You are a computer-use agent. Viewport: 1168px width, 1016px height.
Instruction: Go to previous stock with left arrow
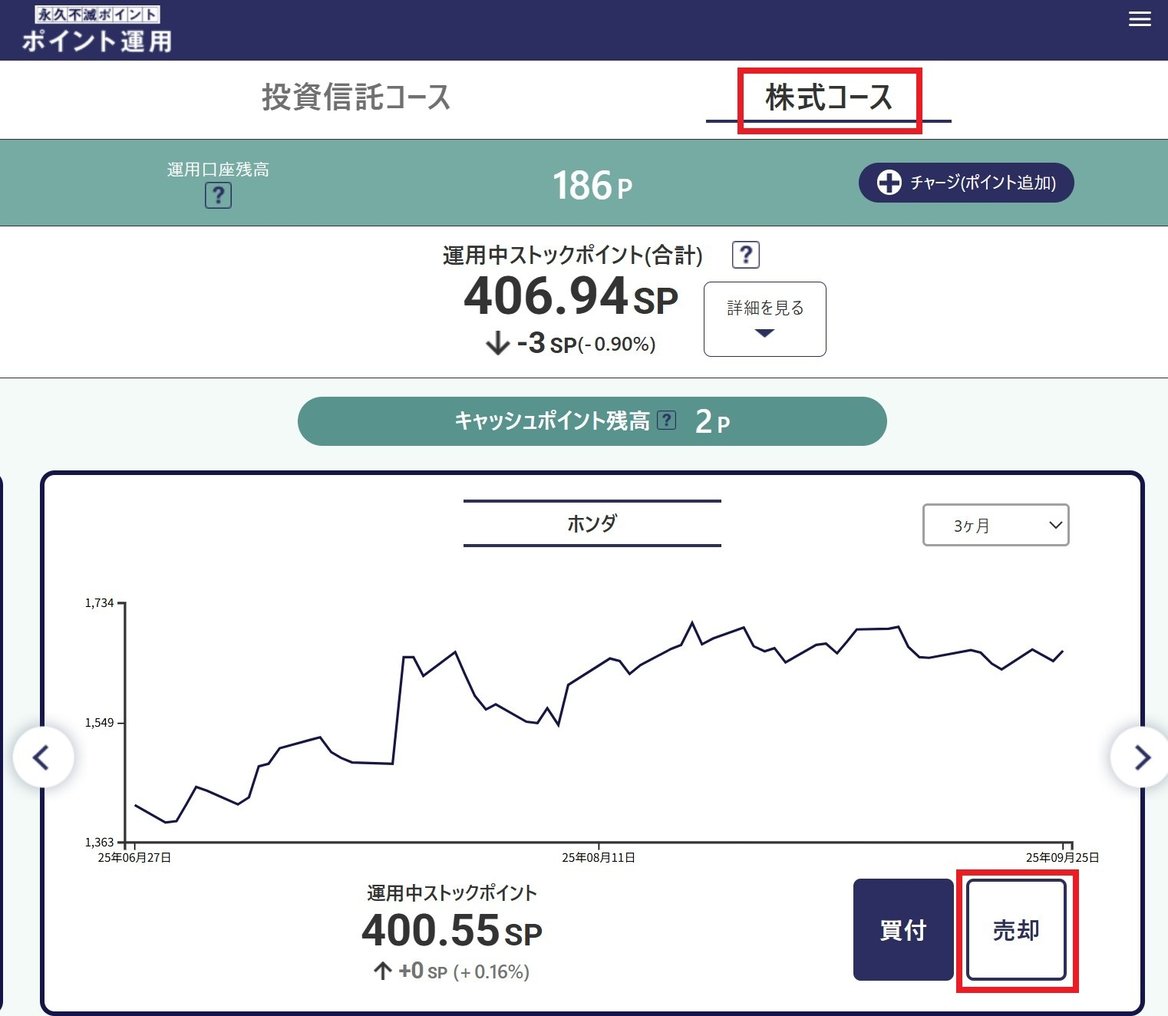(x=42, y=758)
